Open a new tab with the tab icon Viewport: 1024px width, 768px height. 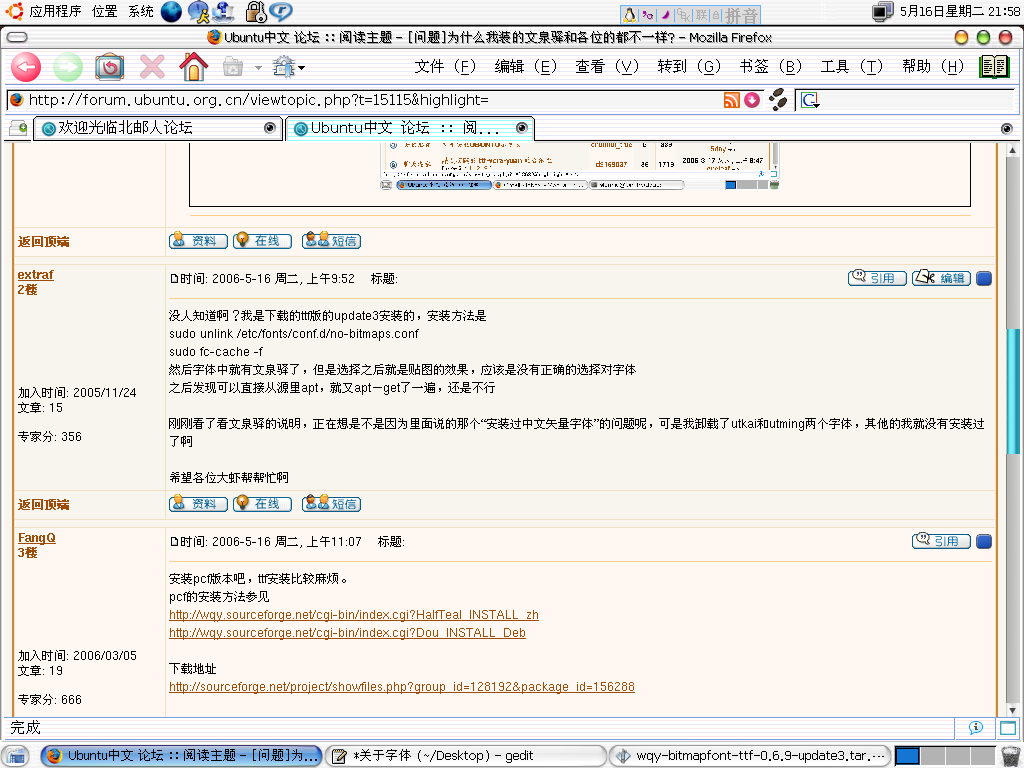point(18,128)
